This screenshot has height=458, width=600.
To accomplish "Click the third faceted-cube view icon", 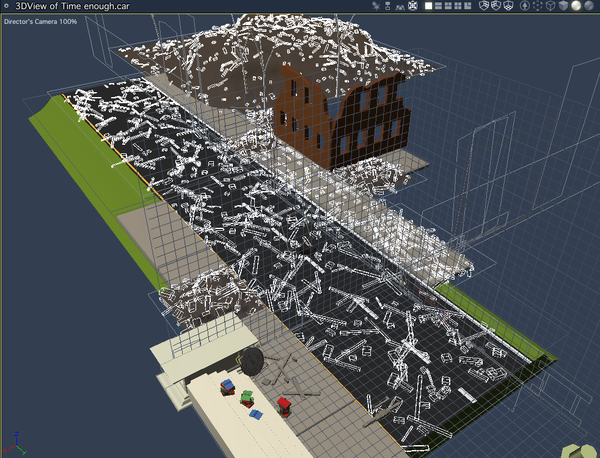I will coord(508,6).
